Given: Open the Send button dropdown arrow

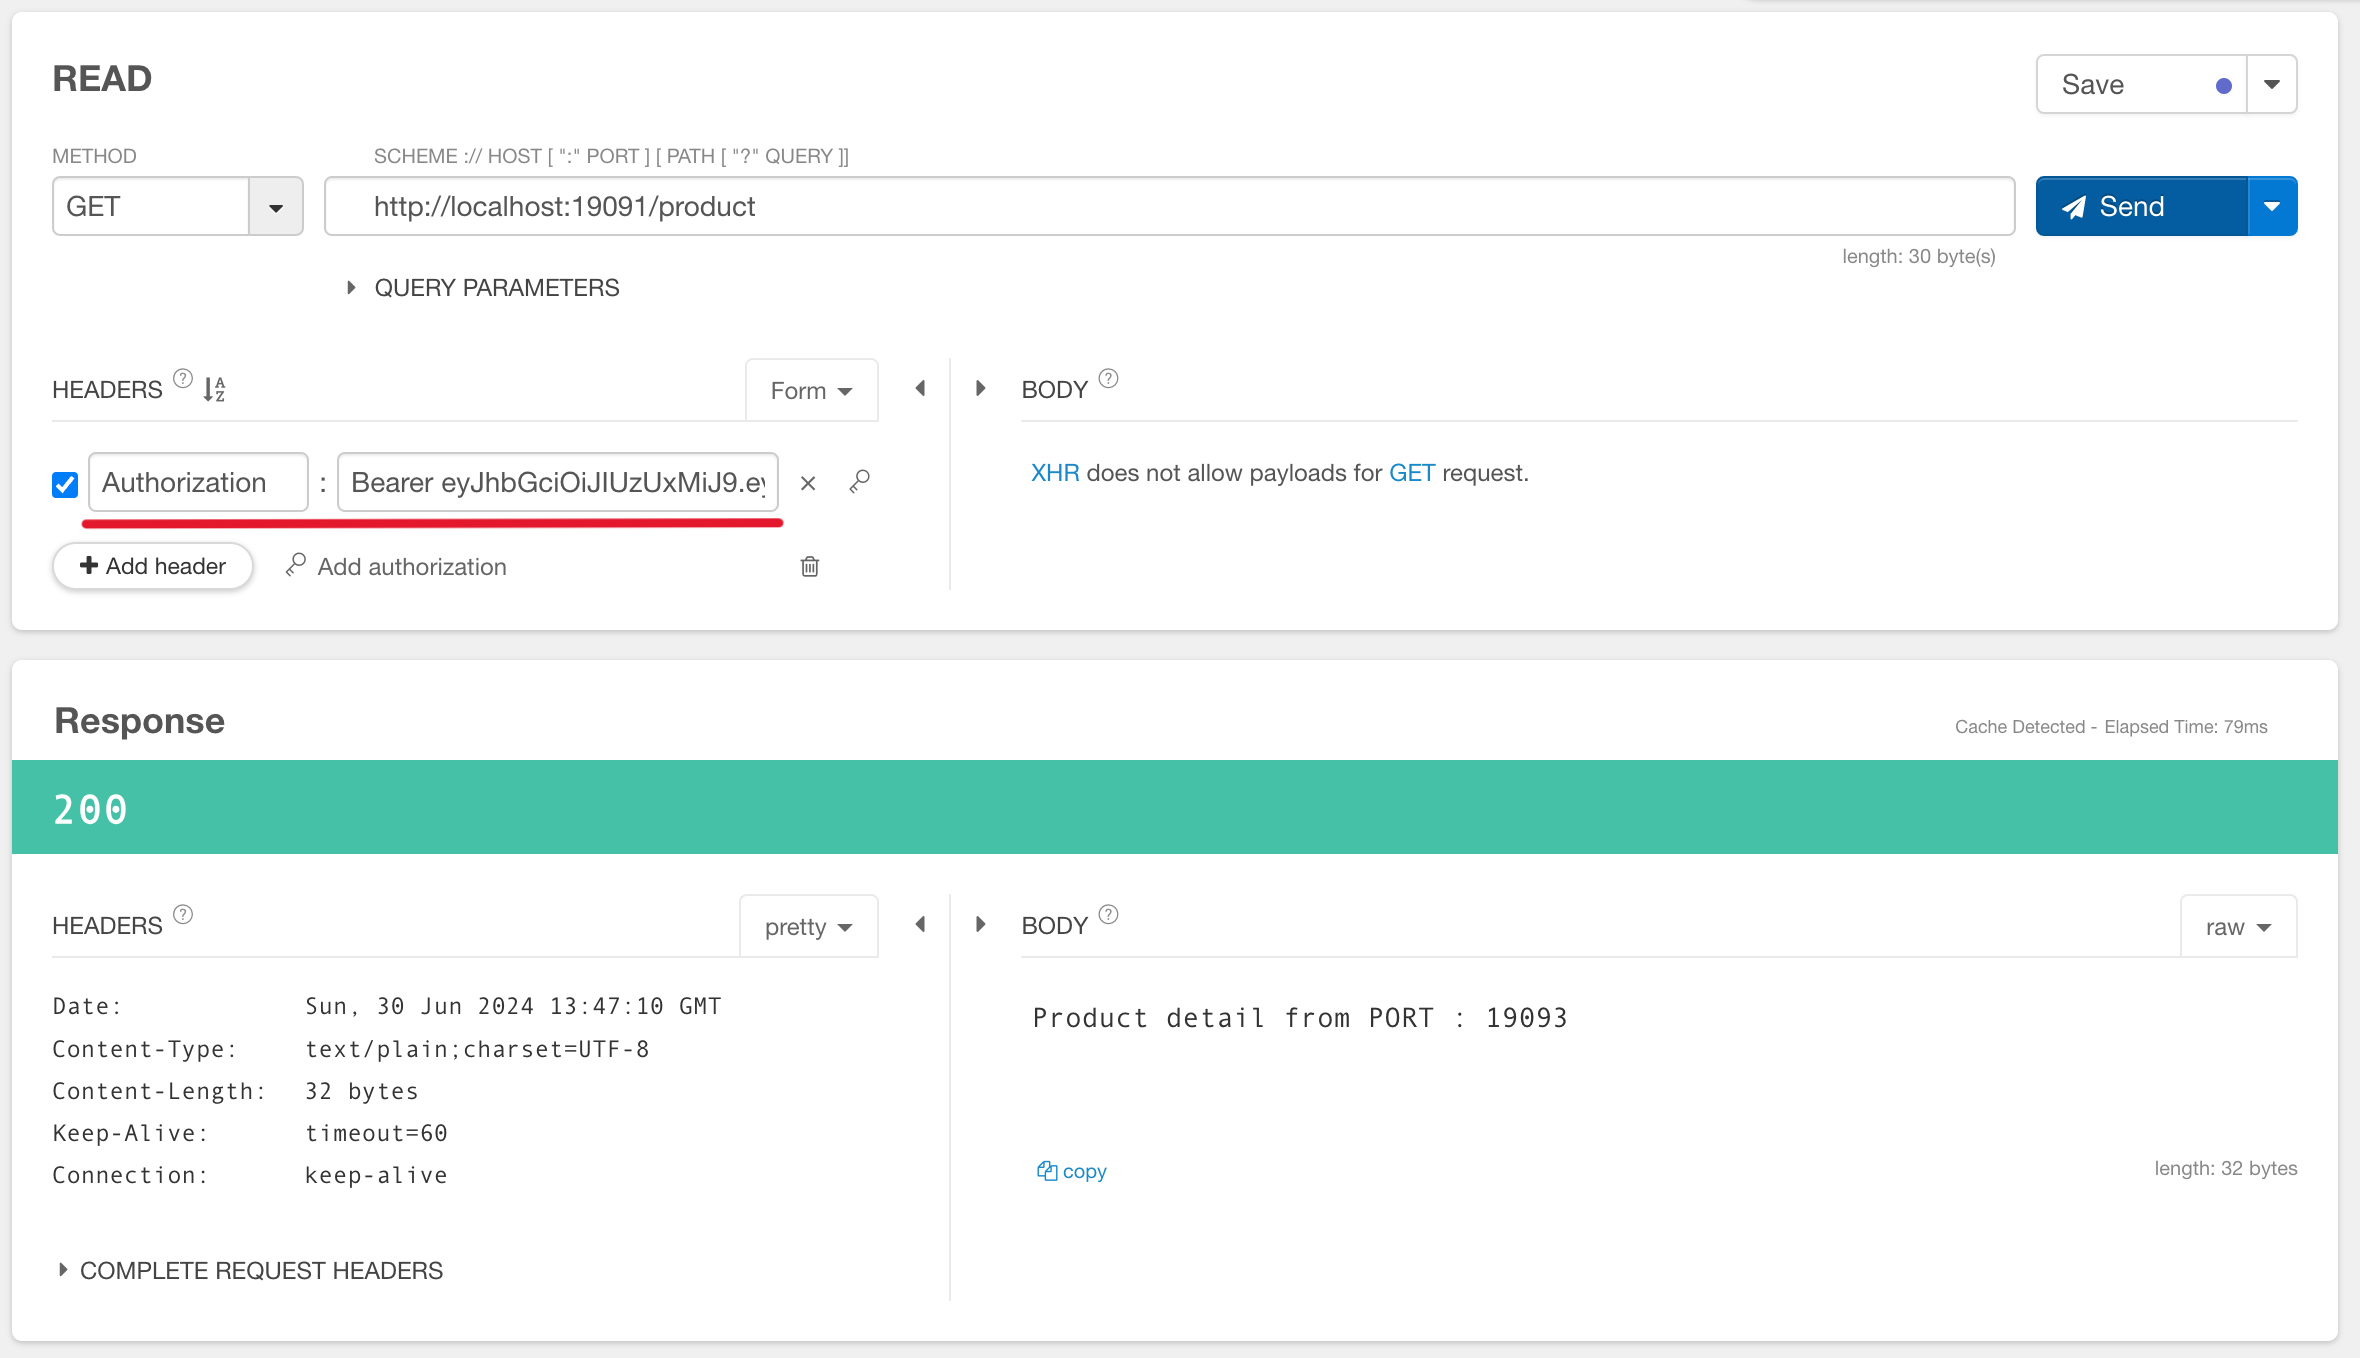Looking at the screenshot, I should click(2271, 207).
